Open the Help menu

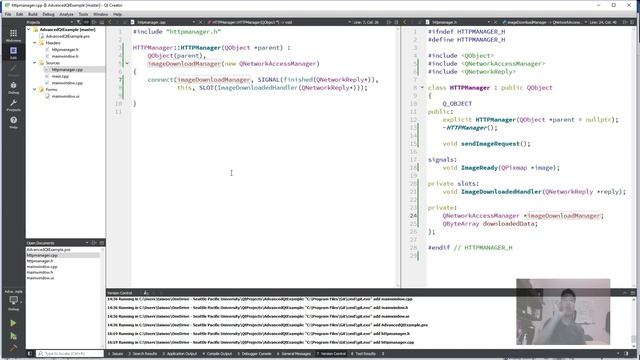[x=117, y=14]
